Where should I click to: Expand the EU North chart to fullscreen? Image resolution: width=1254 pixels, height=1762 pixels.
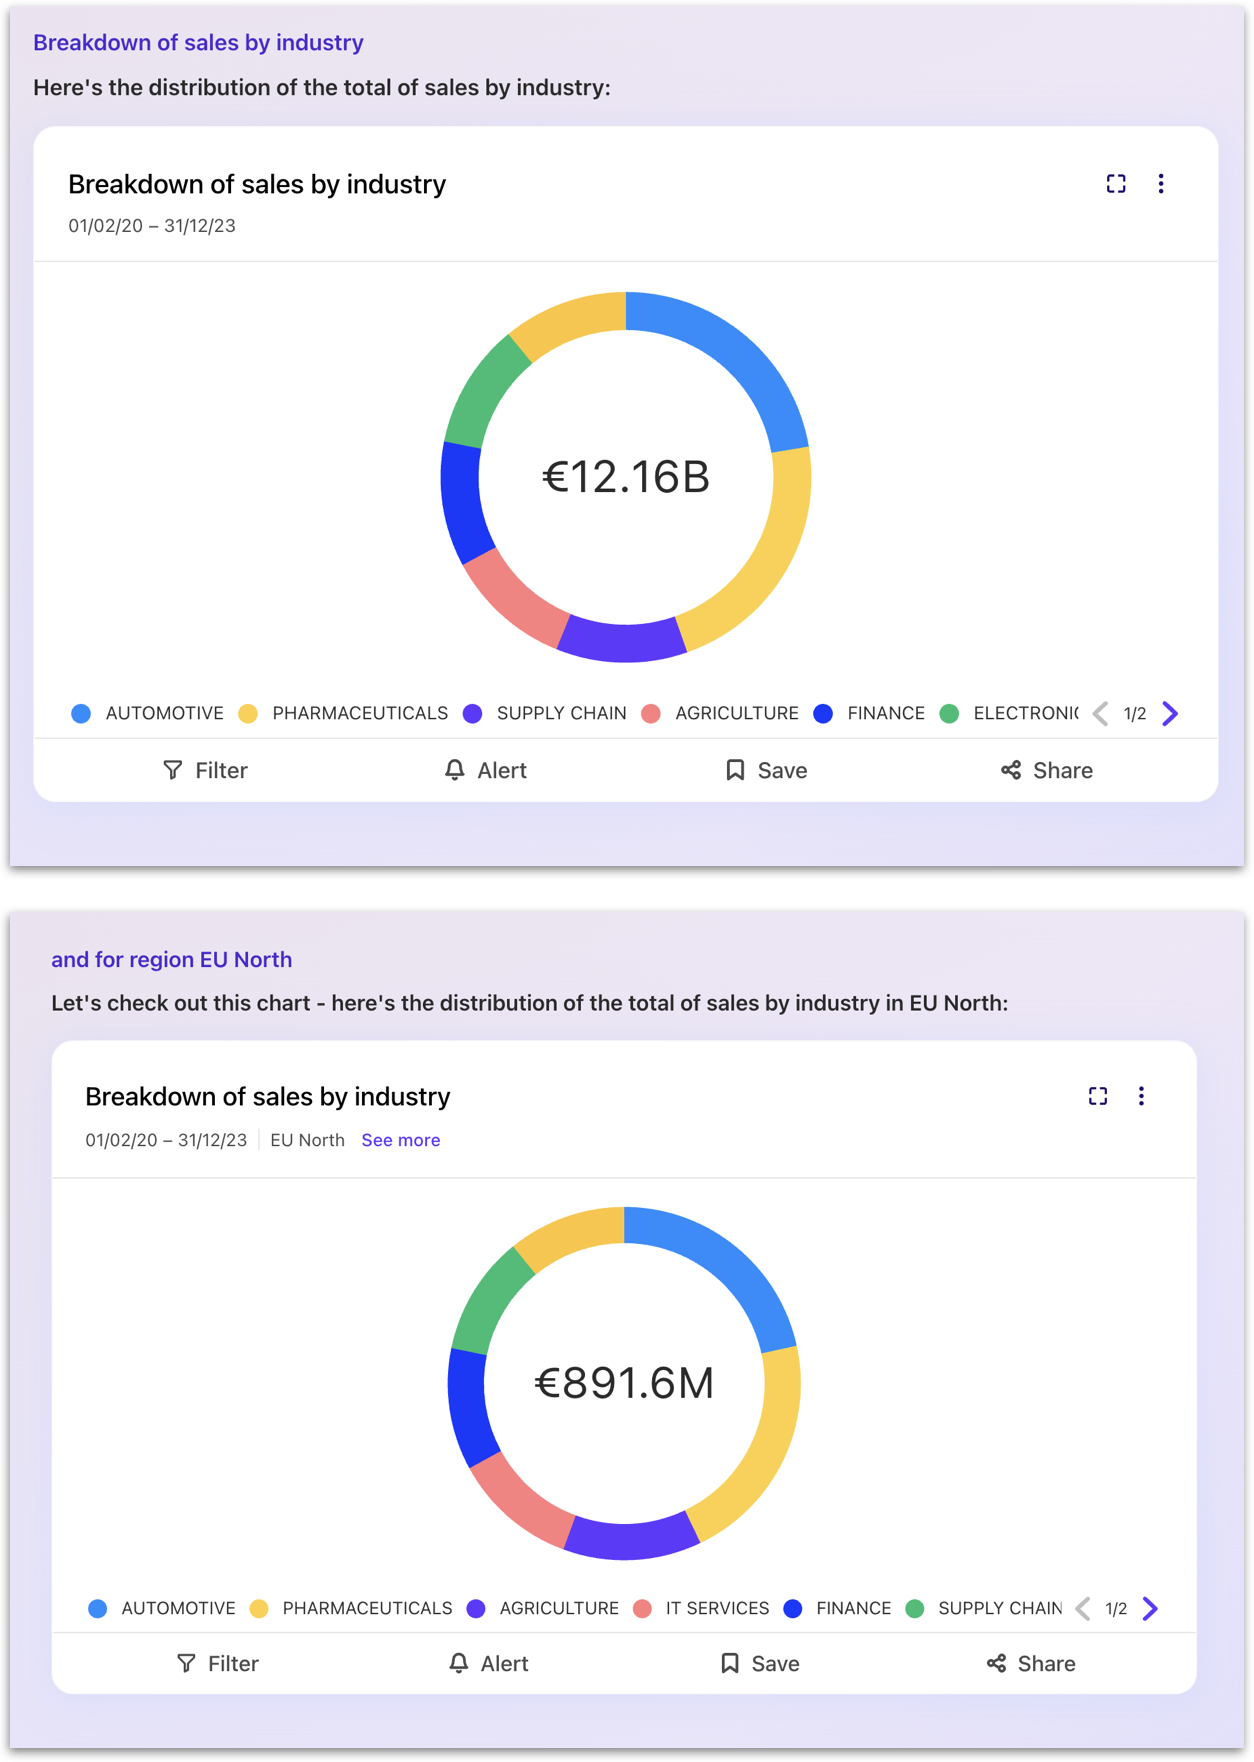tap(1098, 1096)
